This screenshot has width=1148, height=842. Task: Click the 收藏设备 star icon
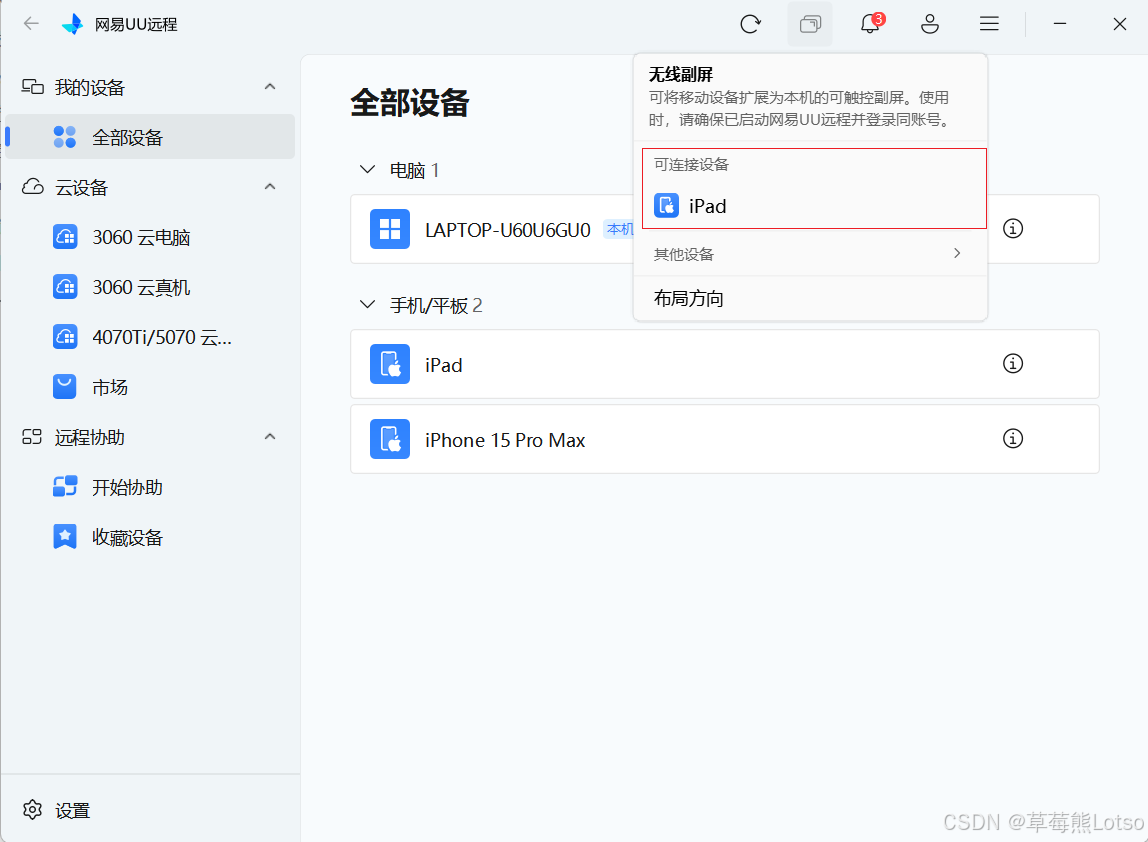point(64,537)
